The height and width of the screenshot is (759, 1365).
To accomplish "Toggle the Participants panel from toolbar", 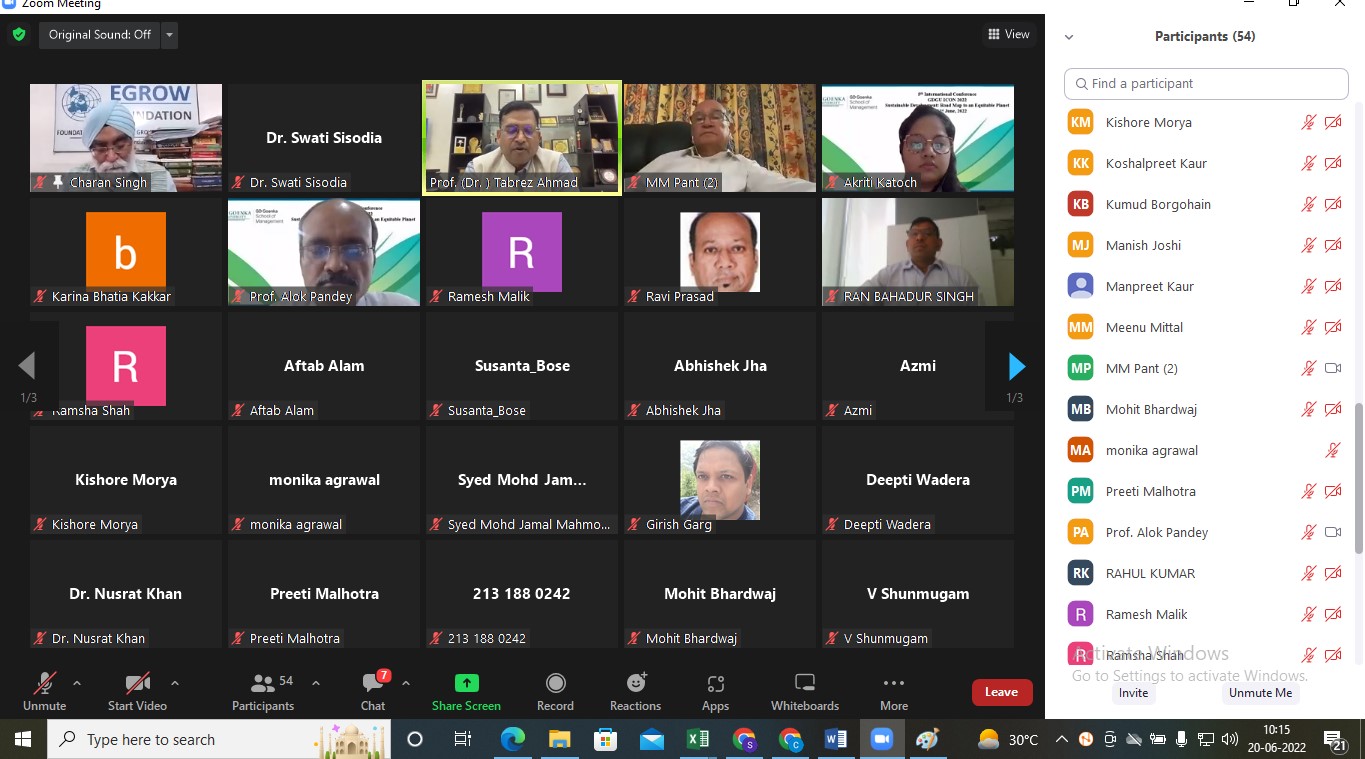I will click(263, 684).
